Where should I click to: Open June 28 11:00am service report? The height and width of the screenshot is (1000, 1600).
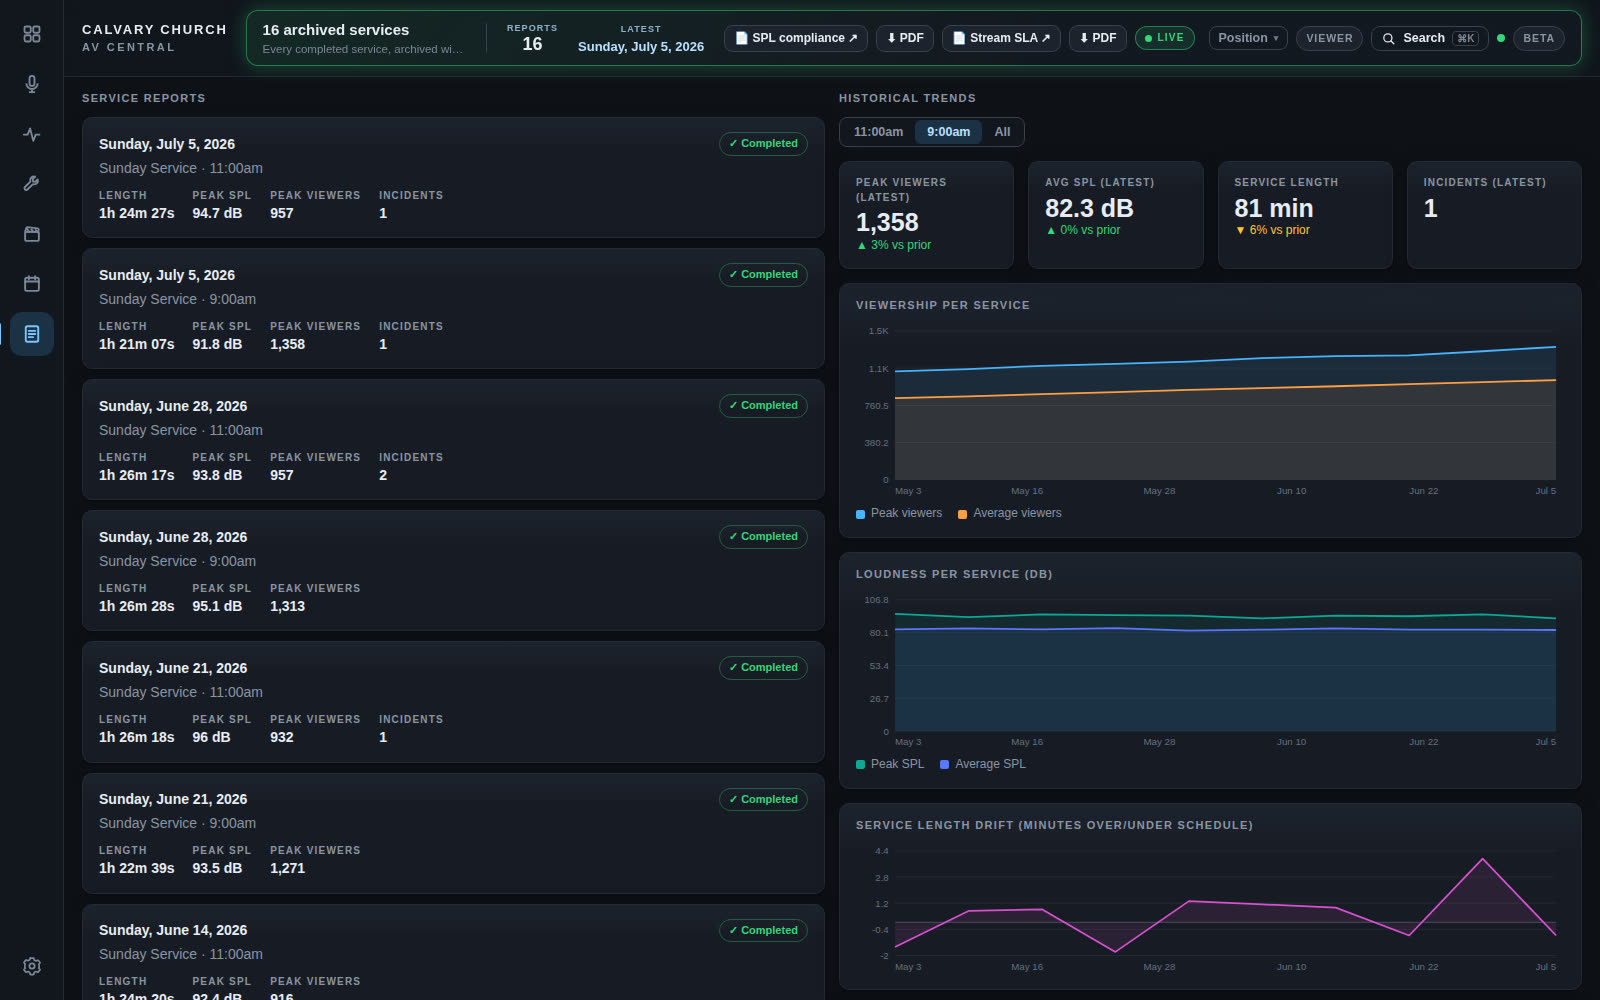pyautogui.click(x=453, y=439)
